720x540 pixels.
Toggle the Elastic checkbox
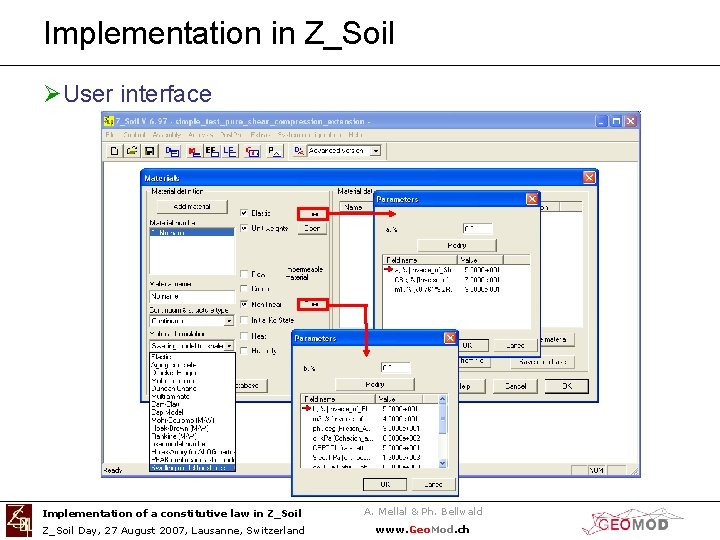click(244, 213)
